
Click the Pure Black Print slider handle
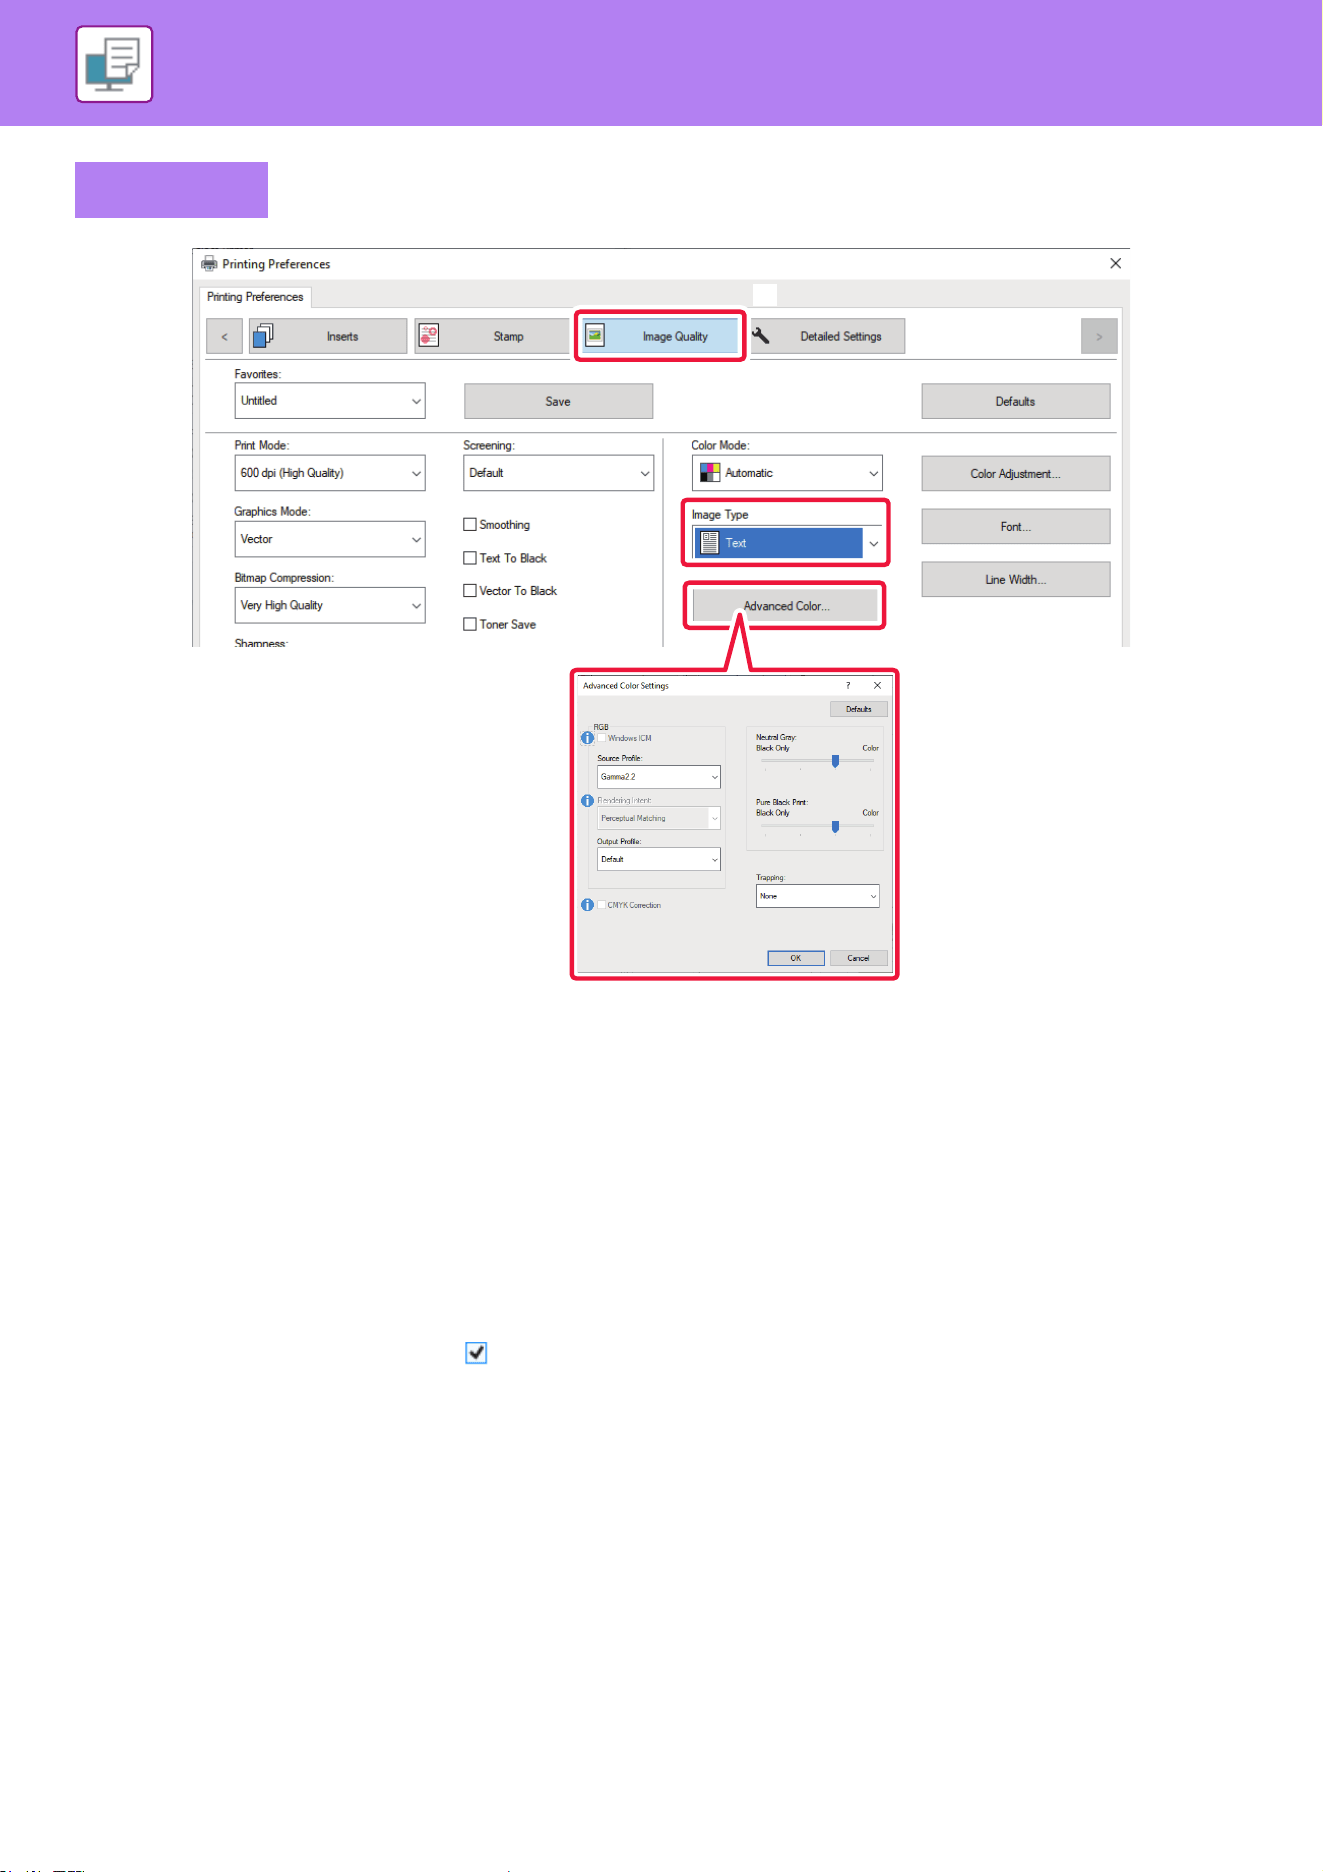coord(835,827)
